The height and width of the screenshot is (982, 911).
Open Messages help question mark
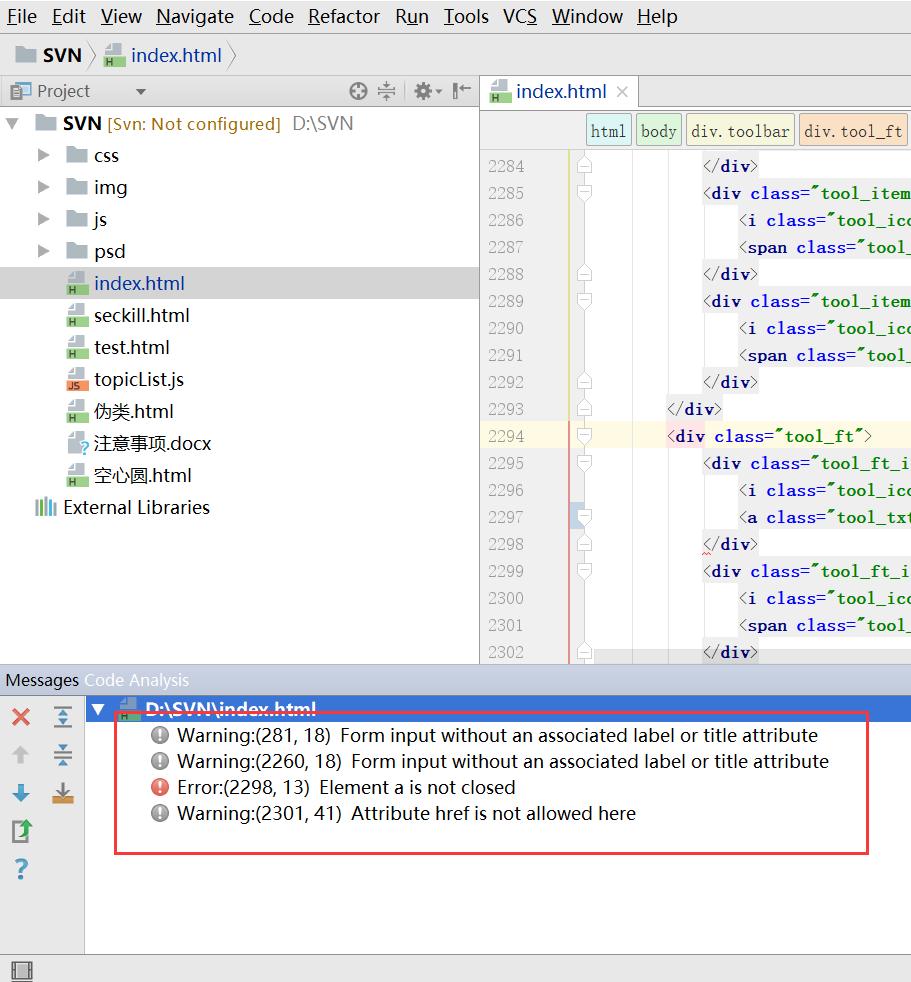[21, 869]
